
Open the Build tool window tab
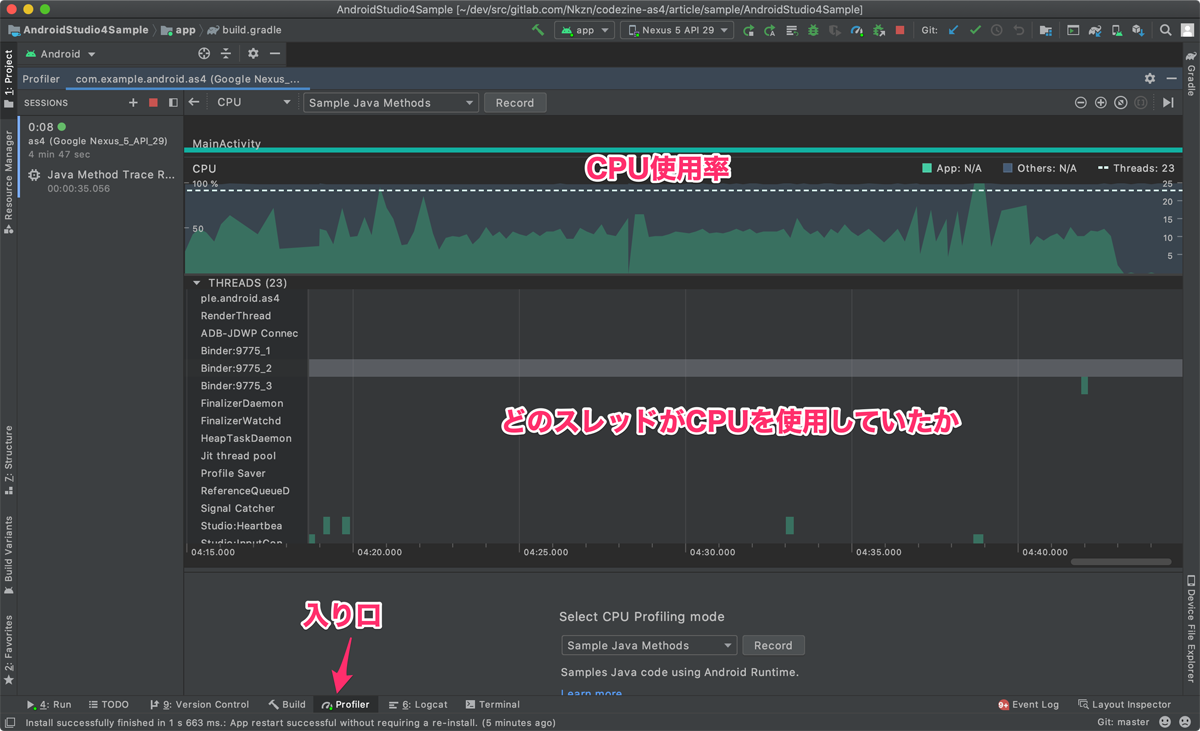287,704
